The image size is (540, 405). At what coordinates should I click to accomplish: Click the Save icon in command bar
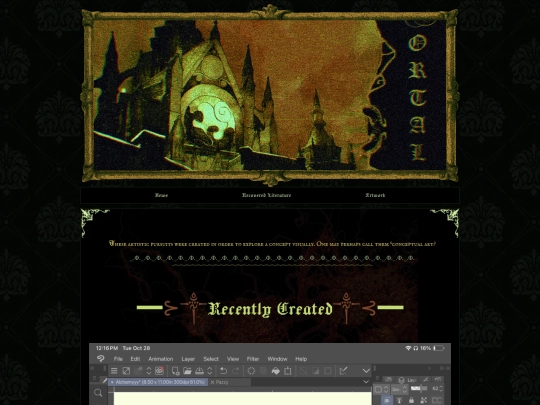[199, 371]
